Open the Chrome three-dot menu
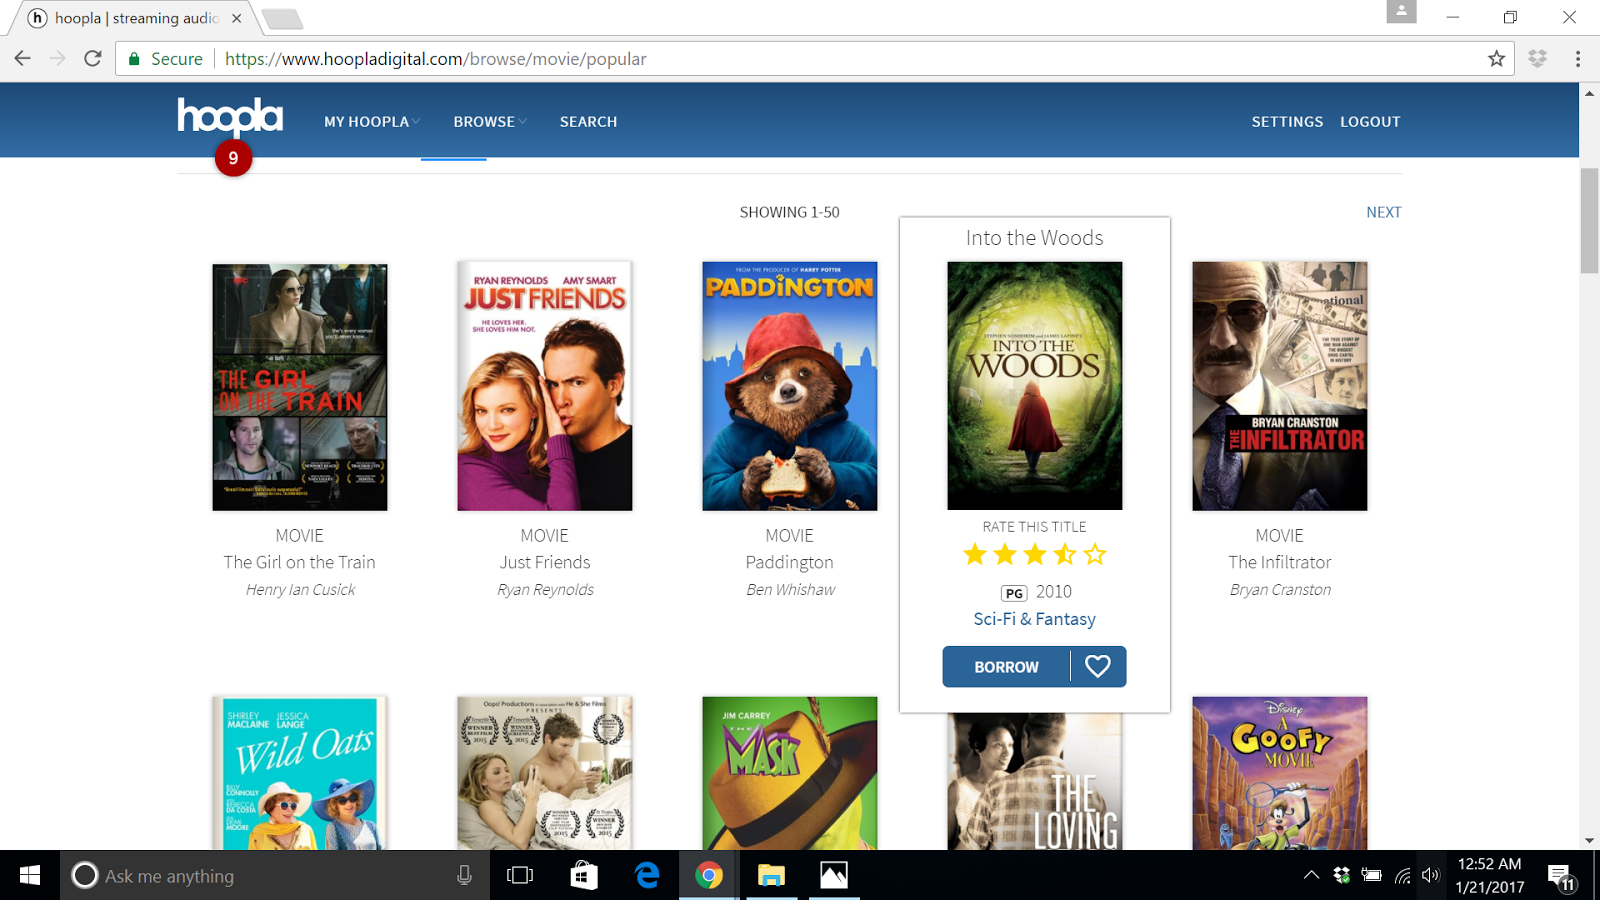The height and width of the screenshot is (900, 1600). coord(1578,59)
